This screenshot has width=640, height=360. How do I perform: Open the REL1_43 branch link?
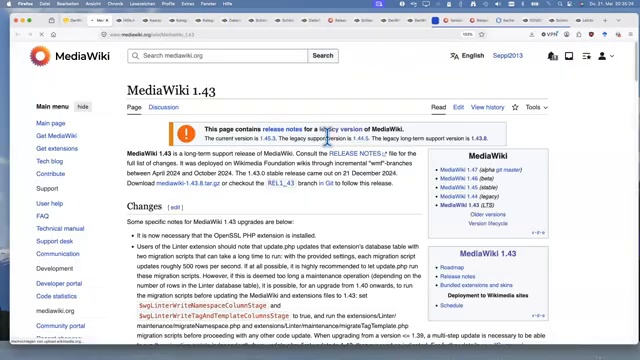[281, 183]
